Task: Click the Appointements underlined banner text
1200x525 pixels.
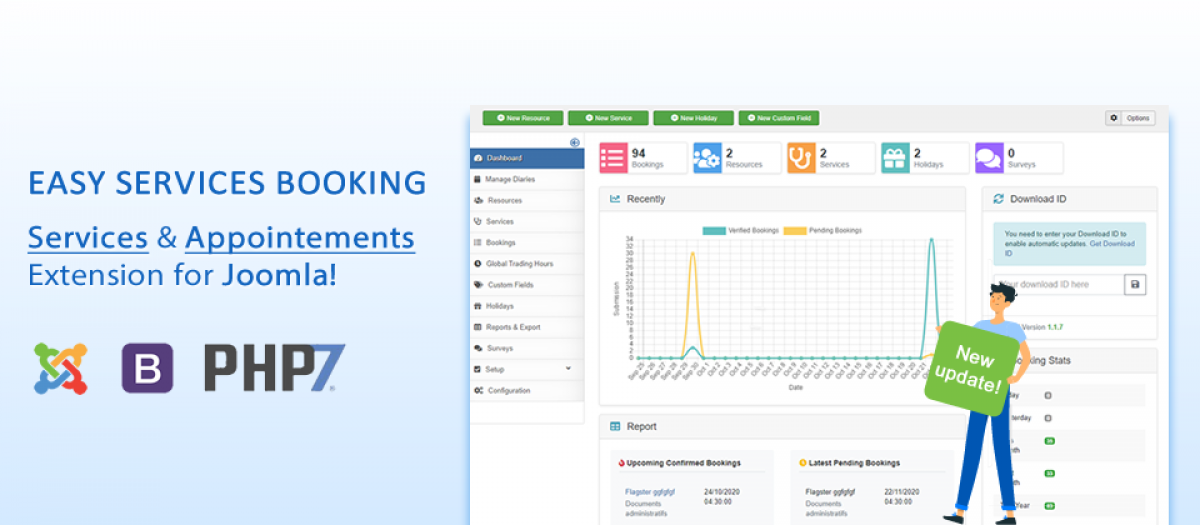Action: pos(300,238)
